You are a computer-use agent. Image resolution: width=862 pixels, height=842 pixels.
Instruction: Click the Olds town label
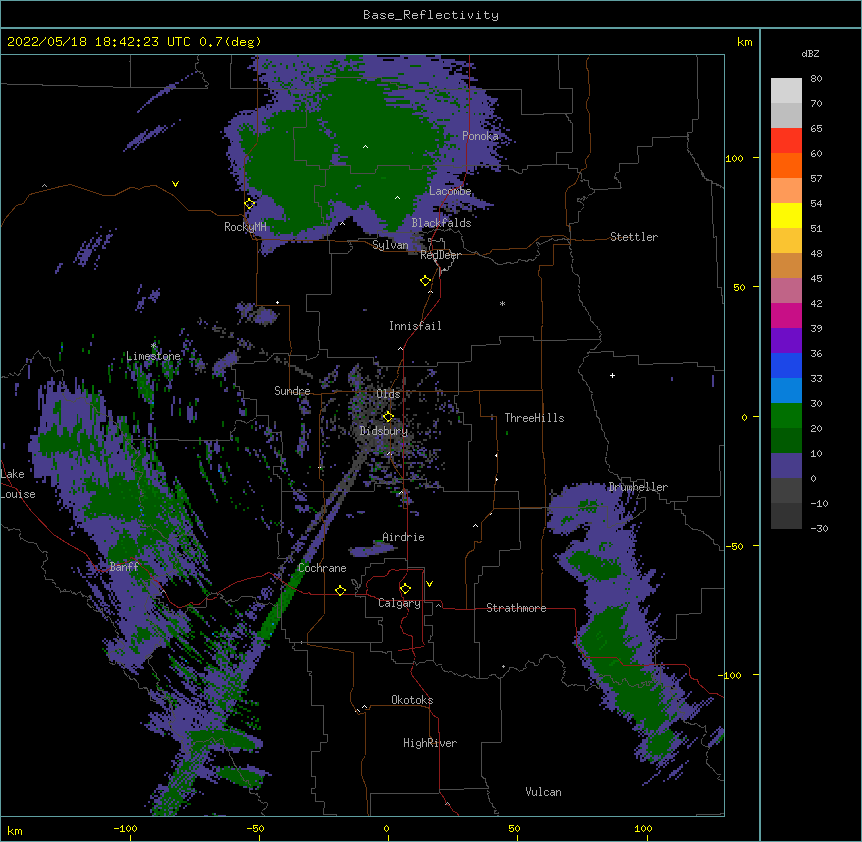pyautogui.click(x=388, y=394)
